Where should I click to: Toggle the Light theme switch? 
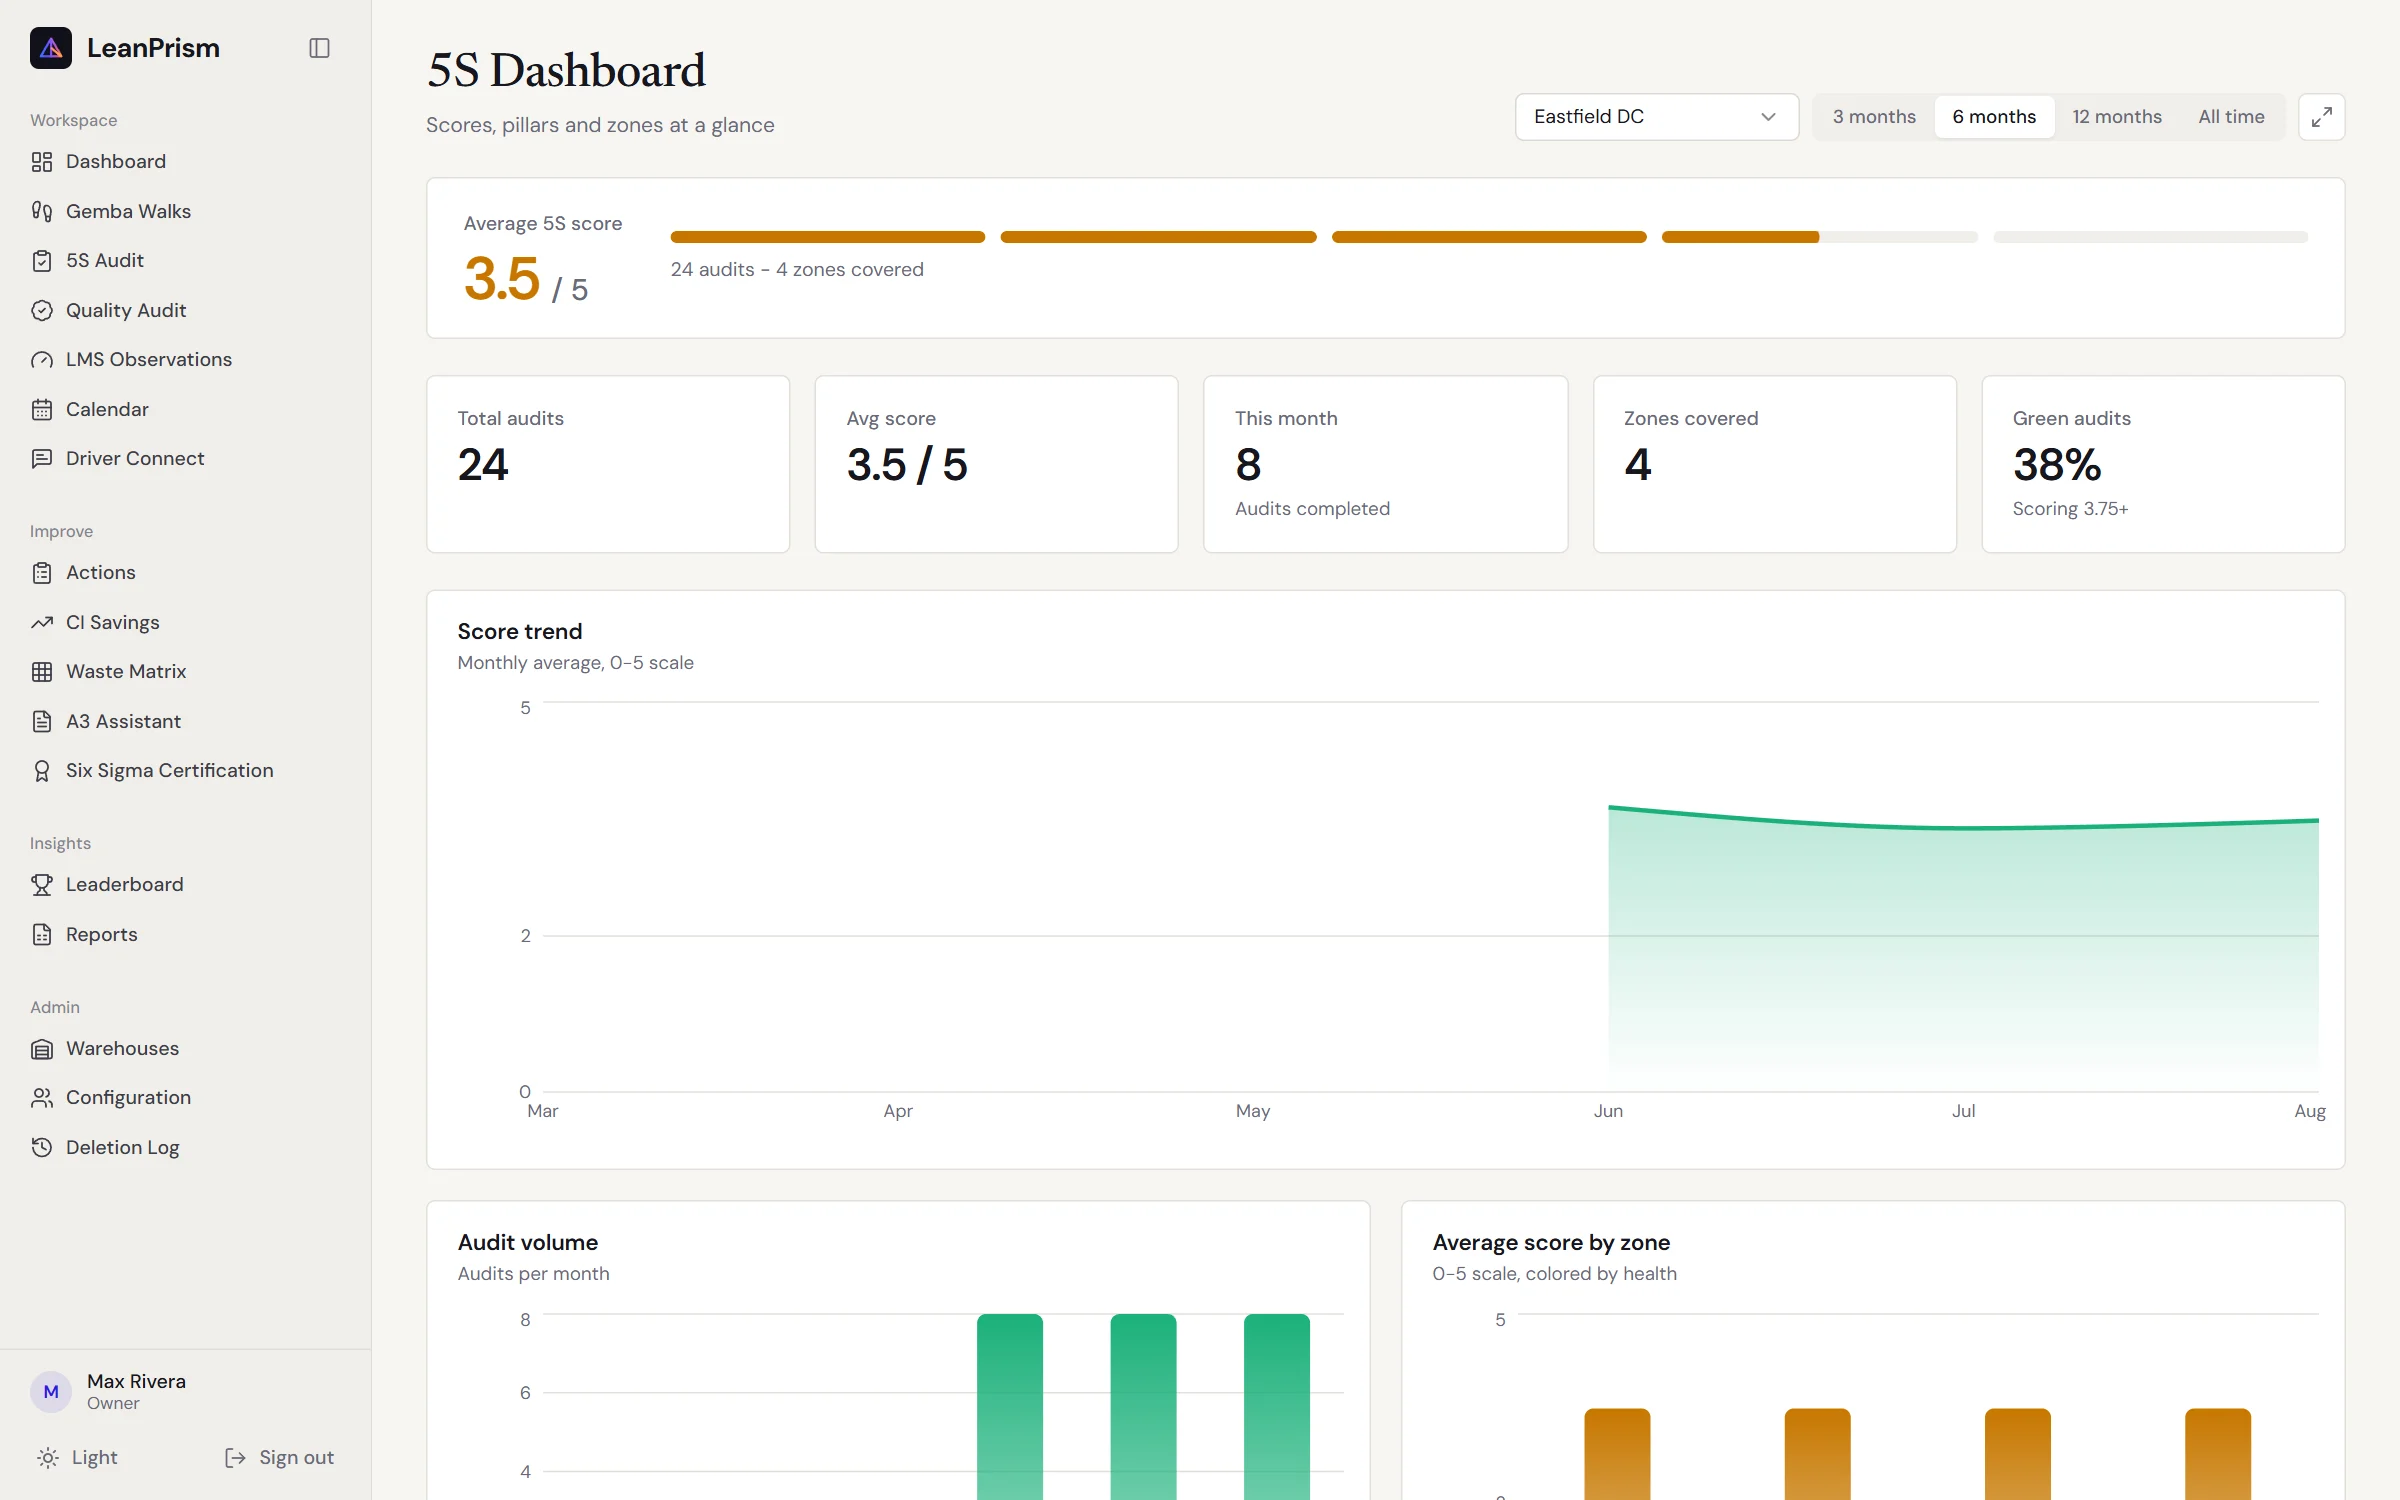(77, 1458)
